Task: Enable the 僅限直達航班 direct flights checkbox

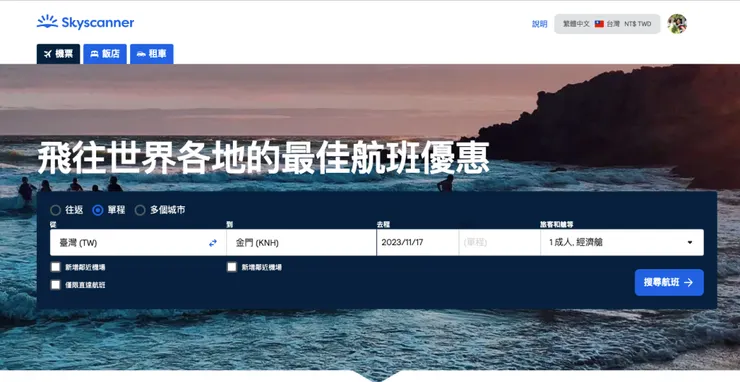Action: [56, 285]
